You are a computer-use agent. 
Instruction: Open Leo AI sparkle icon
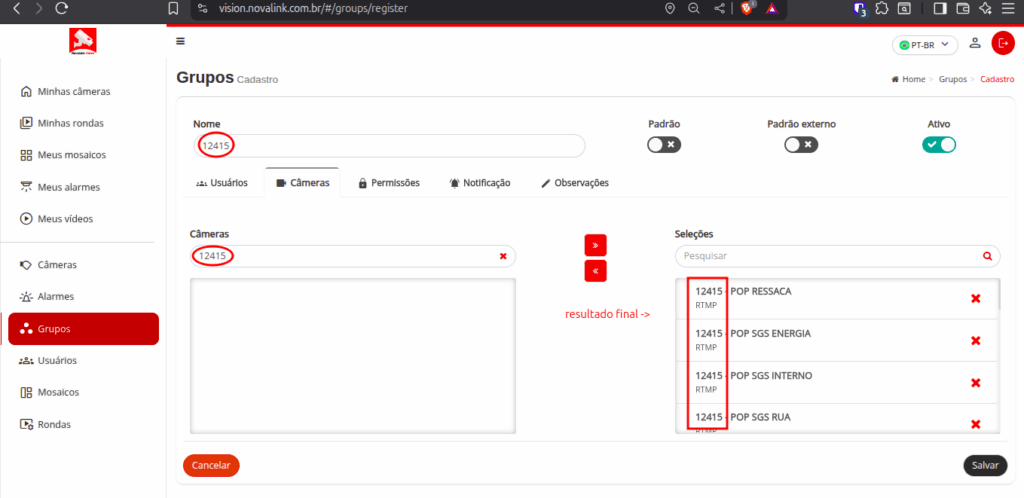[x=985, y=8]
